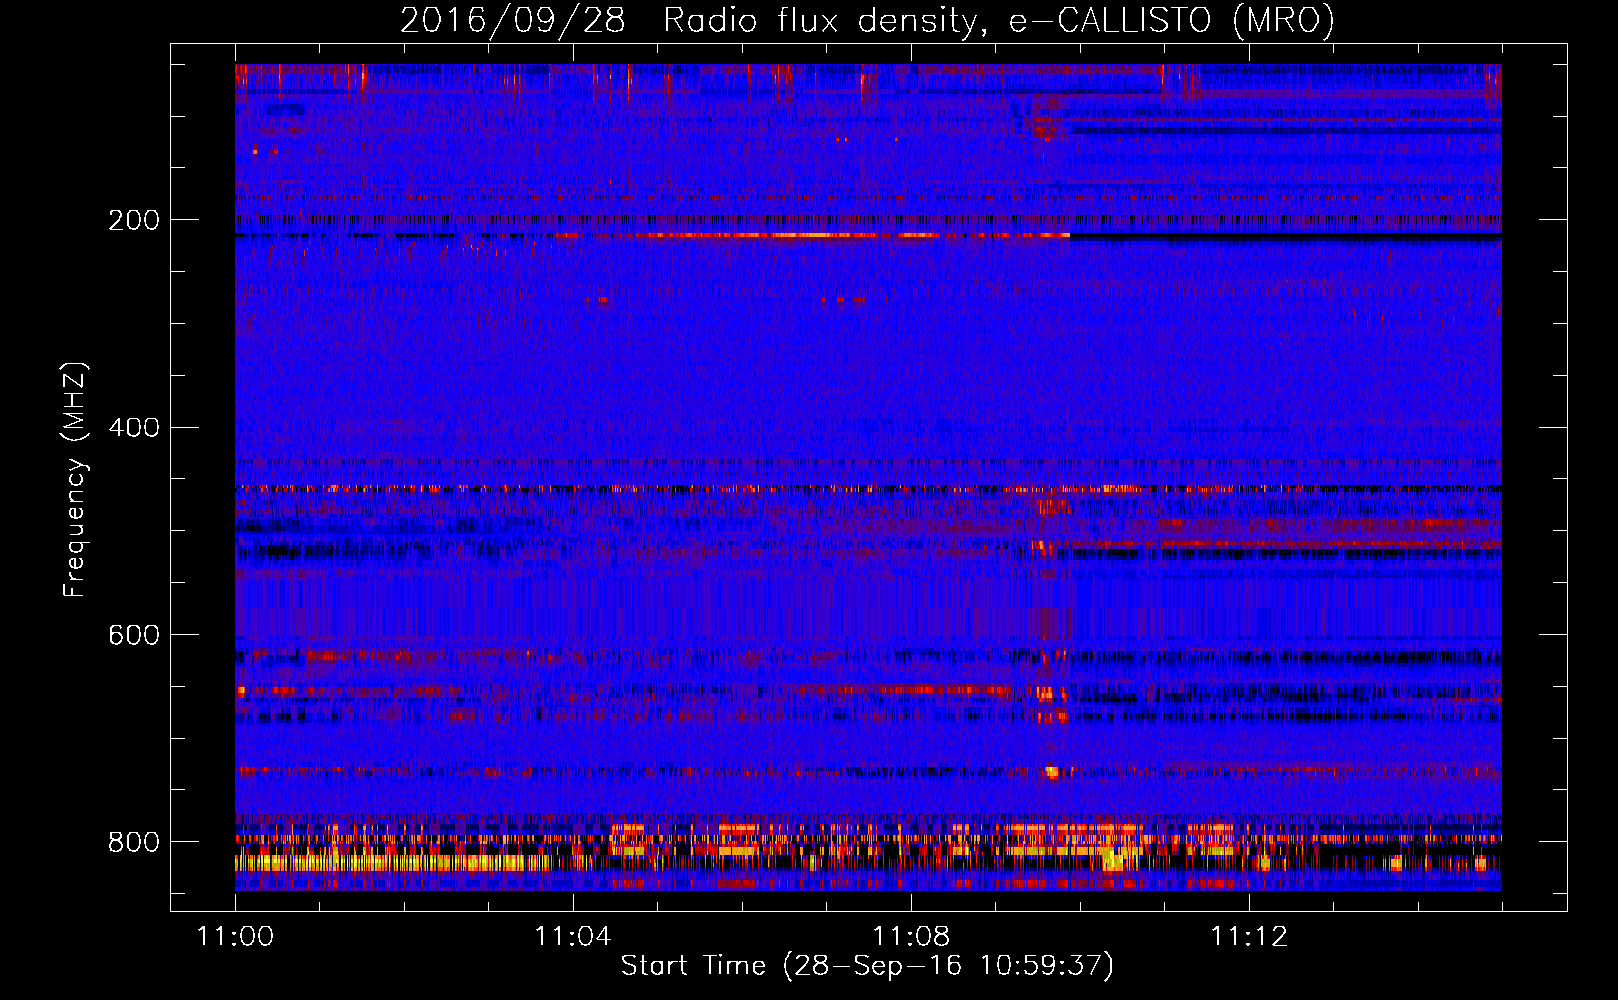Click the 11:00 time tick label
Screen dimensions: 1618x1000
pos(235,936)
